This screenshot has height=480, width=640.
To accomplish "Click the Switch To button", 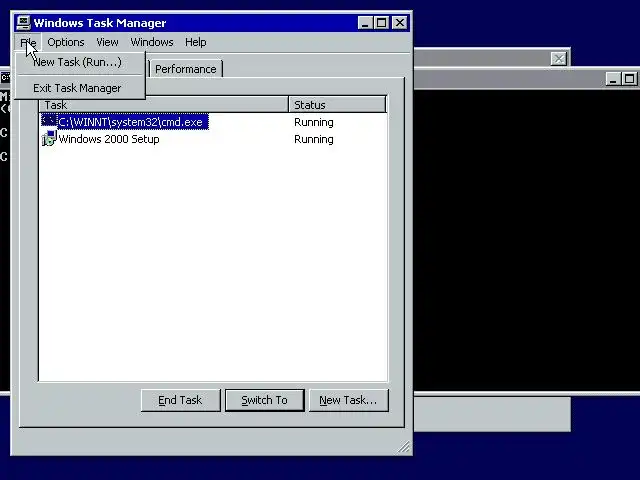I will coord(264,400).
